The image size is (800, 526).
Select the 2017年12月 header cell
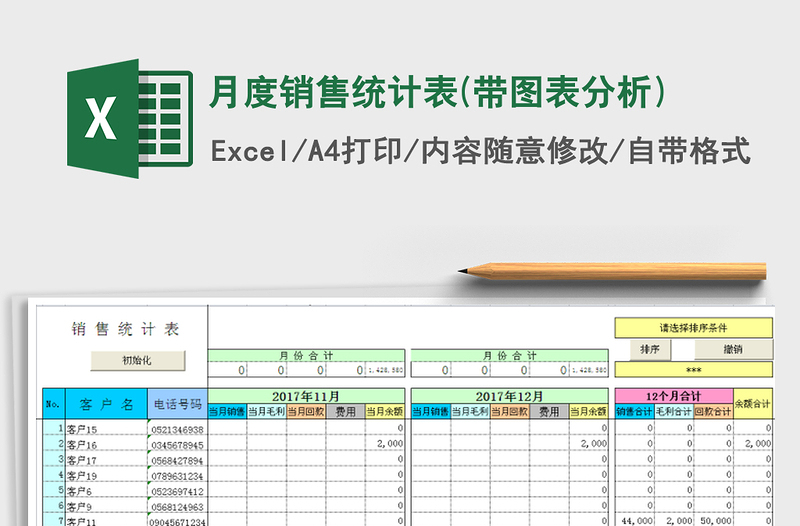[x=509, y=396]
